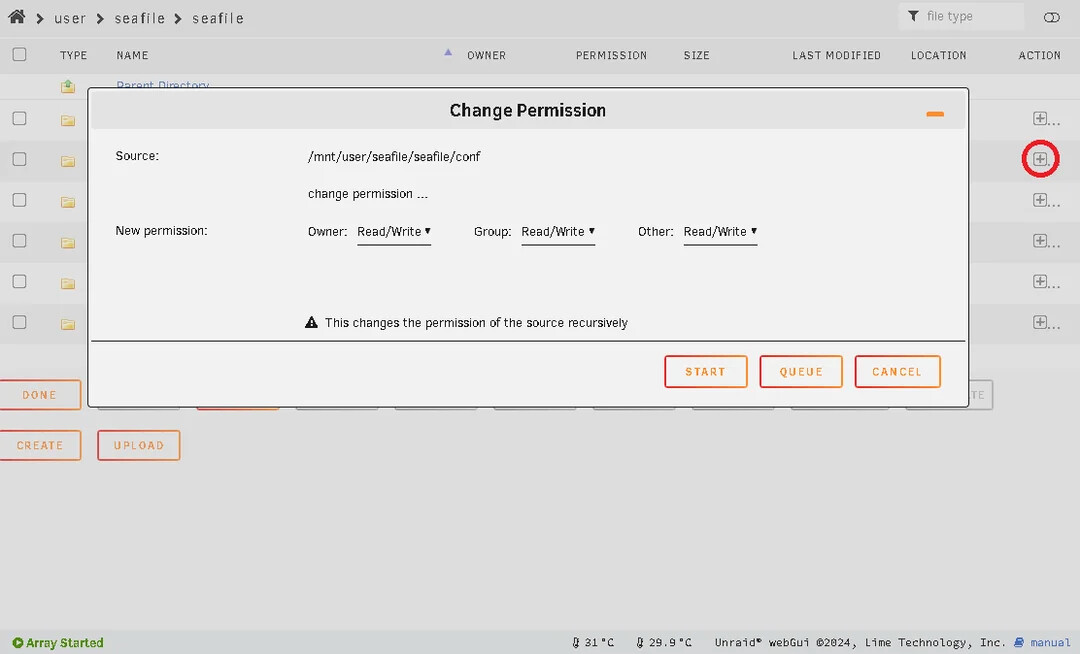This screenshot has height=654, width=1080.
Task: Click the fourth row's folder icon
Action: click(x=68, y=242)
